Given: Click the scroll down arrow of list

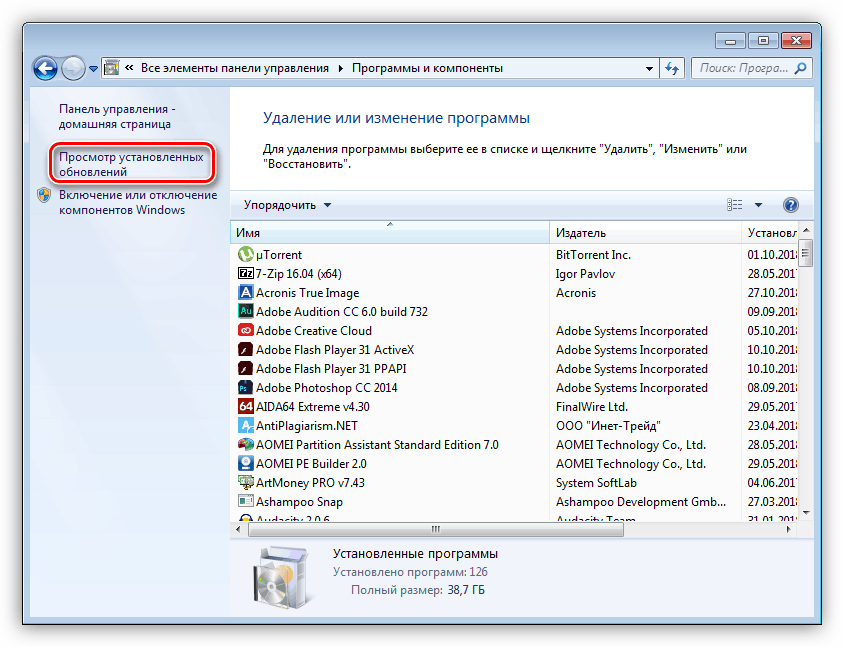Looking at the screenshot, I should click(x=806, y=513).
